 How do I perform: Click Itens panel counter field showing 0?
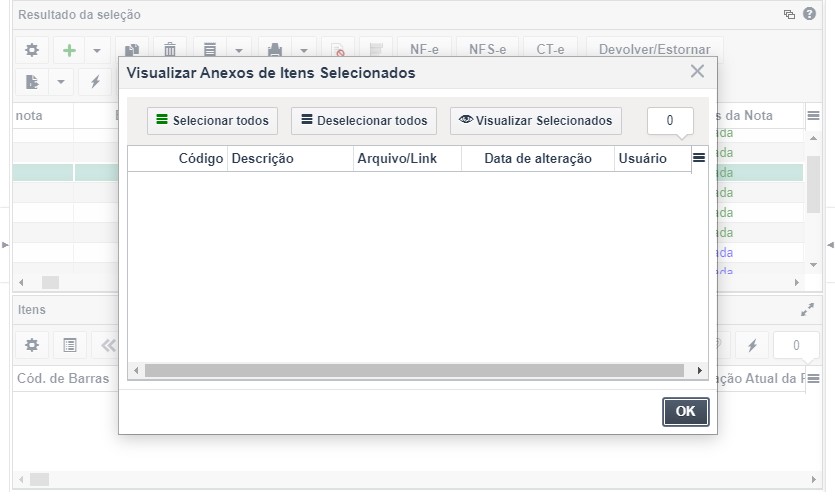pyautogui.click(x=796, y=345)
